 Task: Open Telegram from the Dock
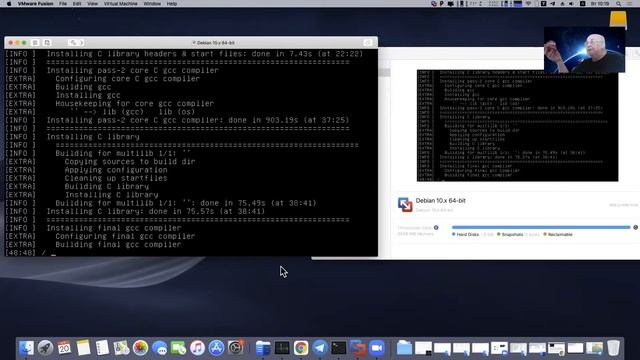320,348
